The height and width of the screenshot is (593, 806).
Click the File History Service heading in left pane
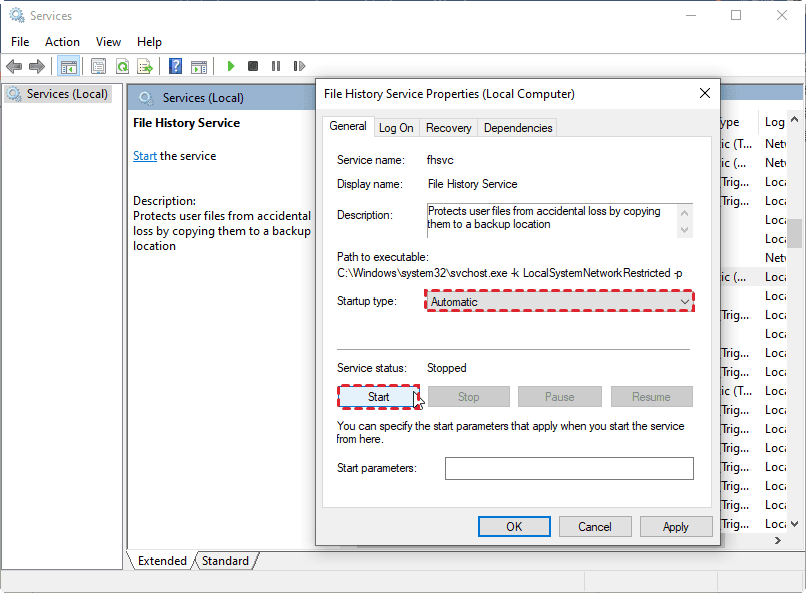pos(186,123)
